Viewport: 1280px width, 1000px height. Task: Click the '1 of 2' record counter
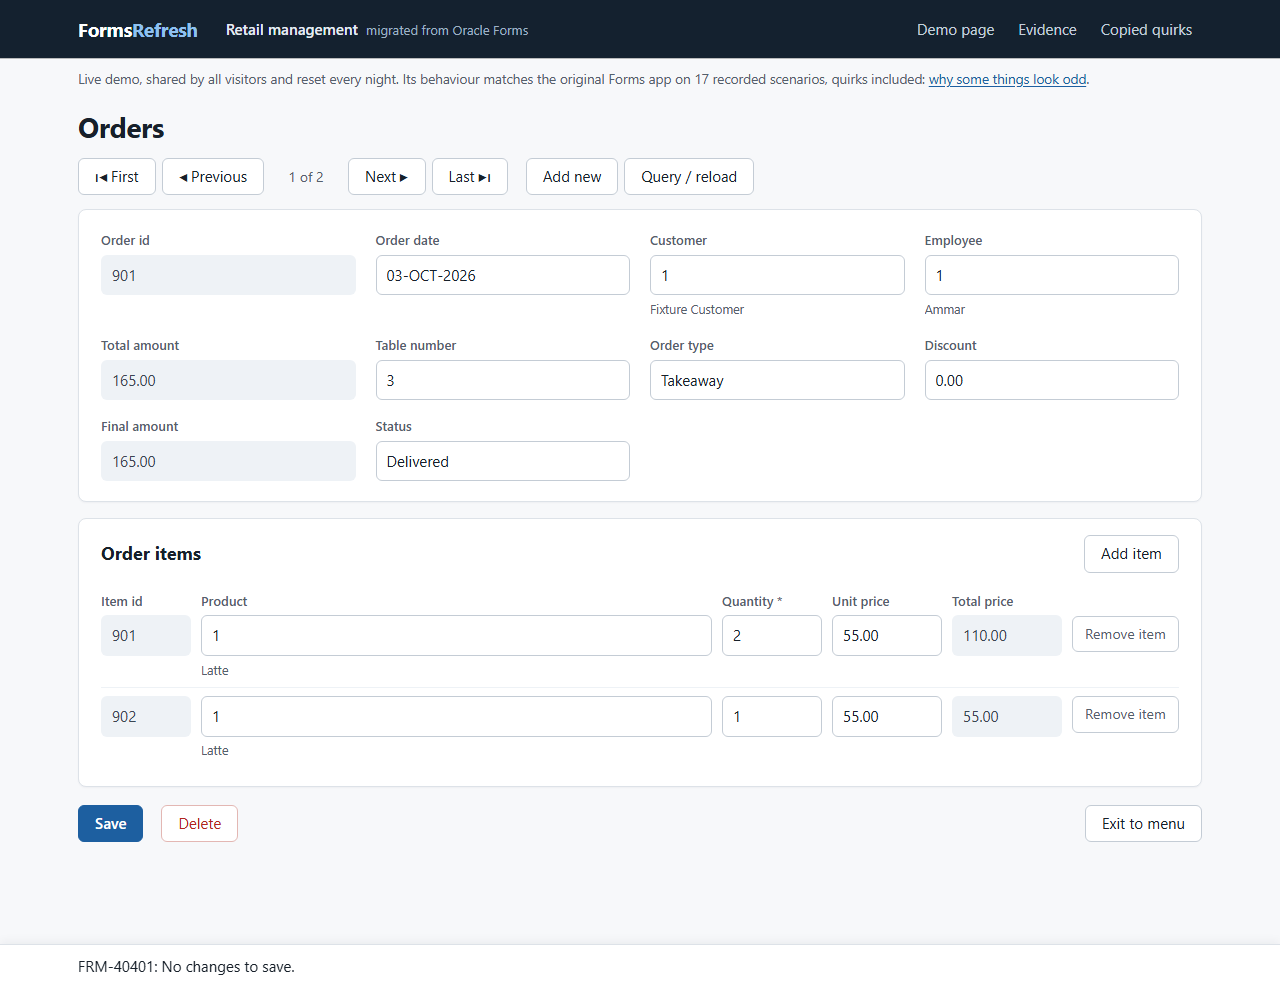pyautogui.click(x=306, y=177)
